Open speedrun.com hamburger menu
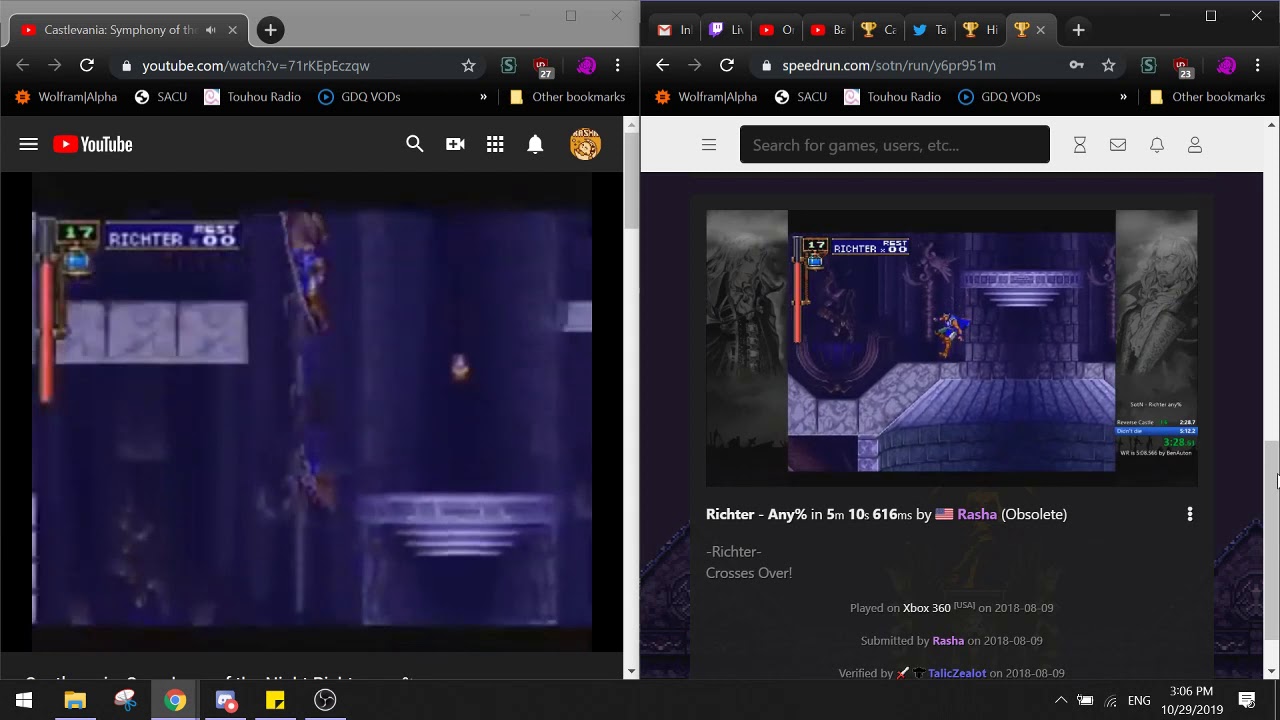Viewport: 1280px width, 720px height. pyautogui.click(x=709, y=145)
